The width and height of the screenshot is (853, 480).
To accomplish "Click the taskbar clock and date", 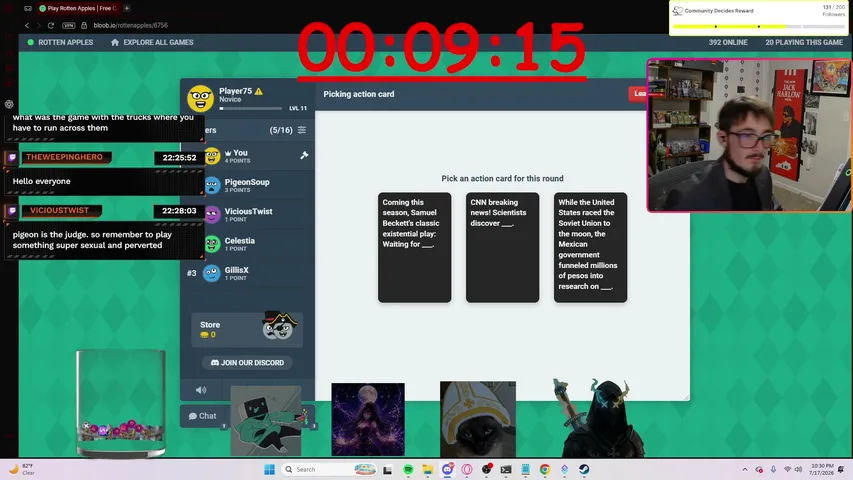I will 822,469.
